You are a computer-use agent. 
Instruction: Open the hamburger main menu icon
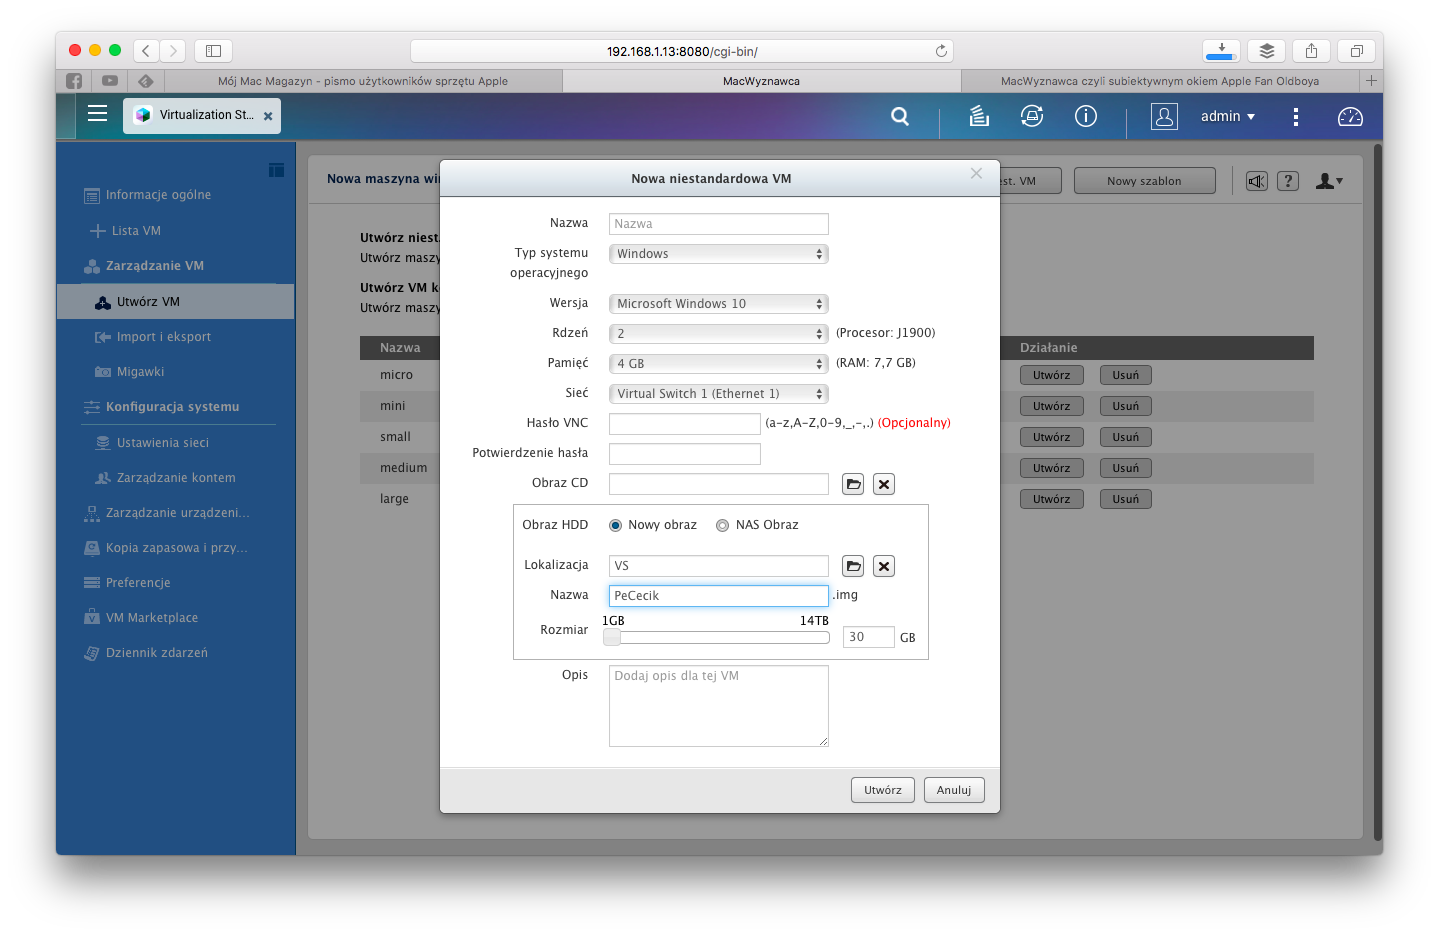97,114
